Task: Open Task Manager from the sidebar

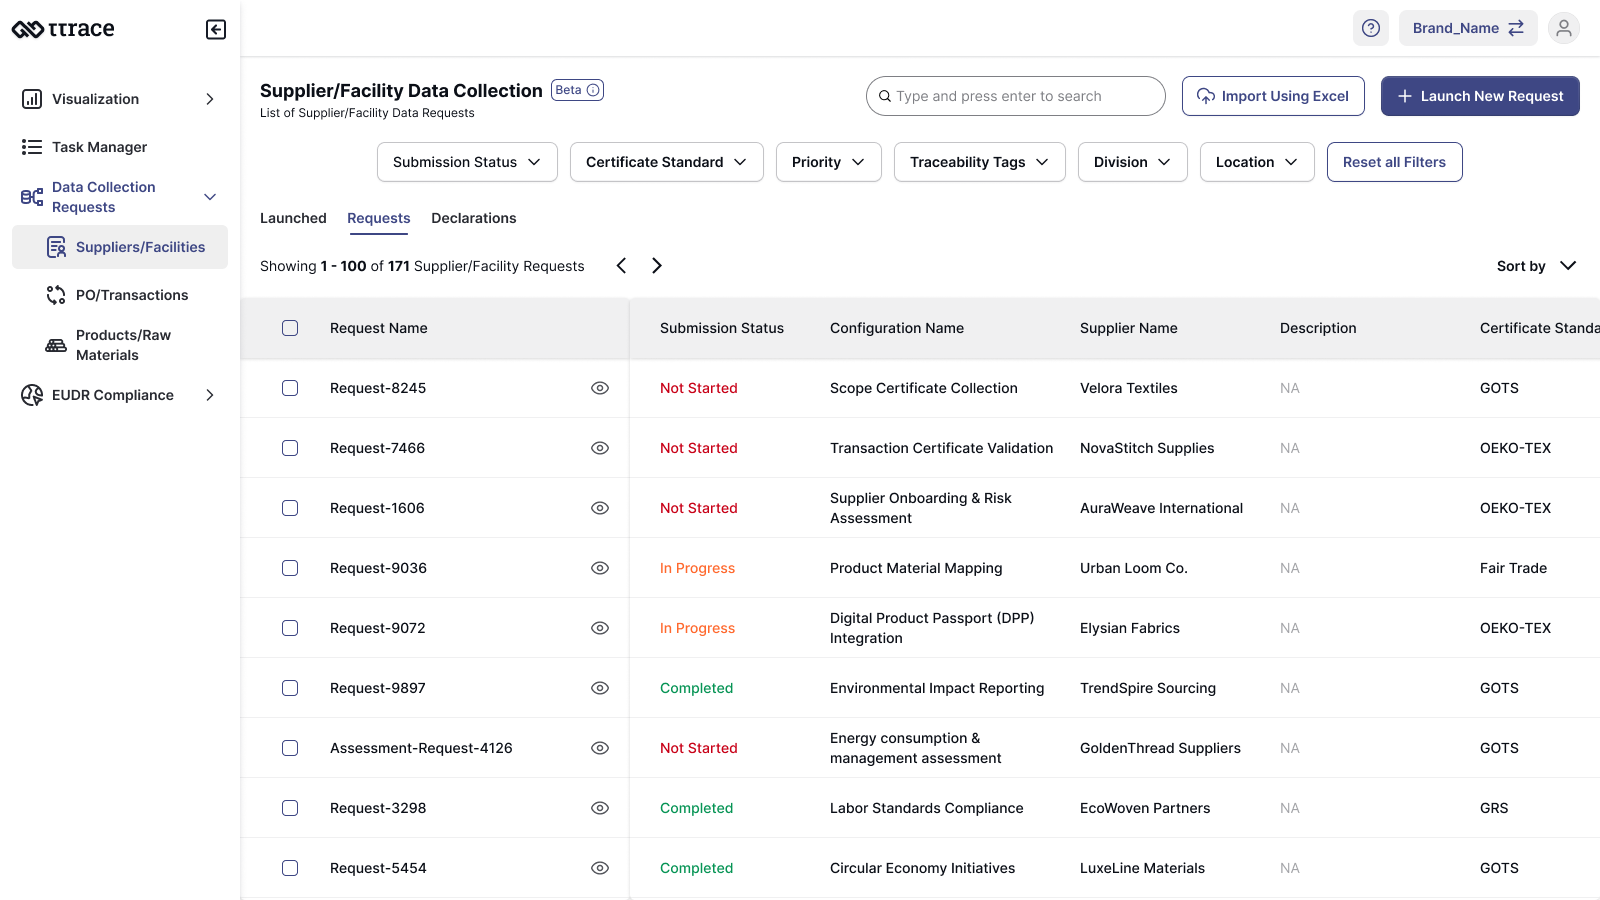Action: [120, 147]
